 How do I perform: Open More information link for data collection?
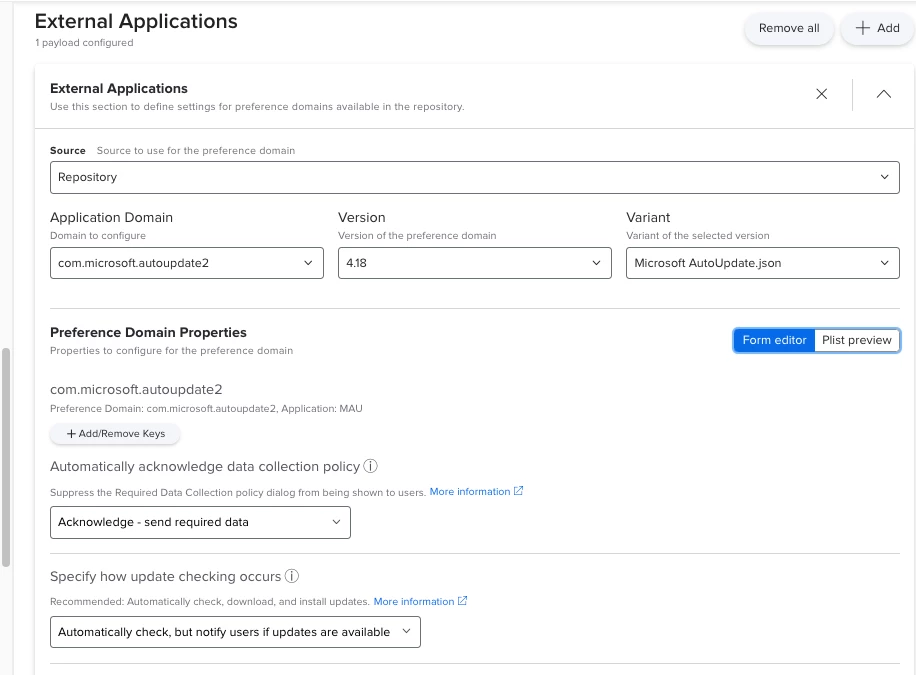click(x=470, y=491)
